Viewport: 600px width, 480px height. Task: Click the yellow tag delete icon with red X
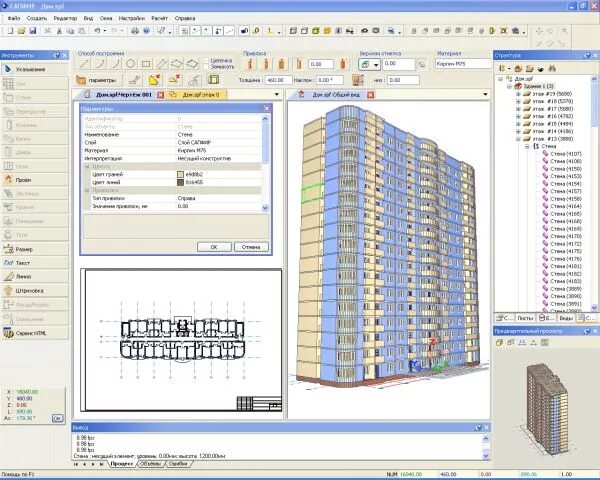(x=155, y=80)
